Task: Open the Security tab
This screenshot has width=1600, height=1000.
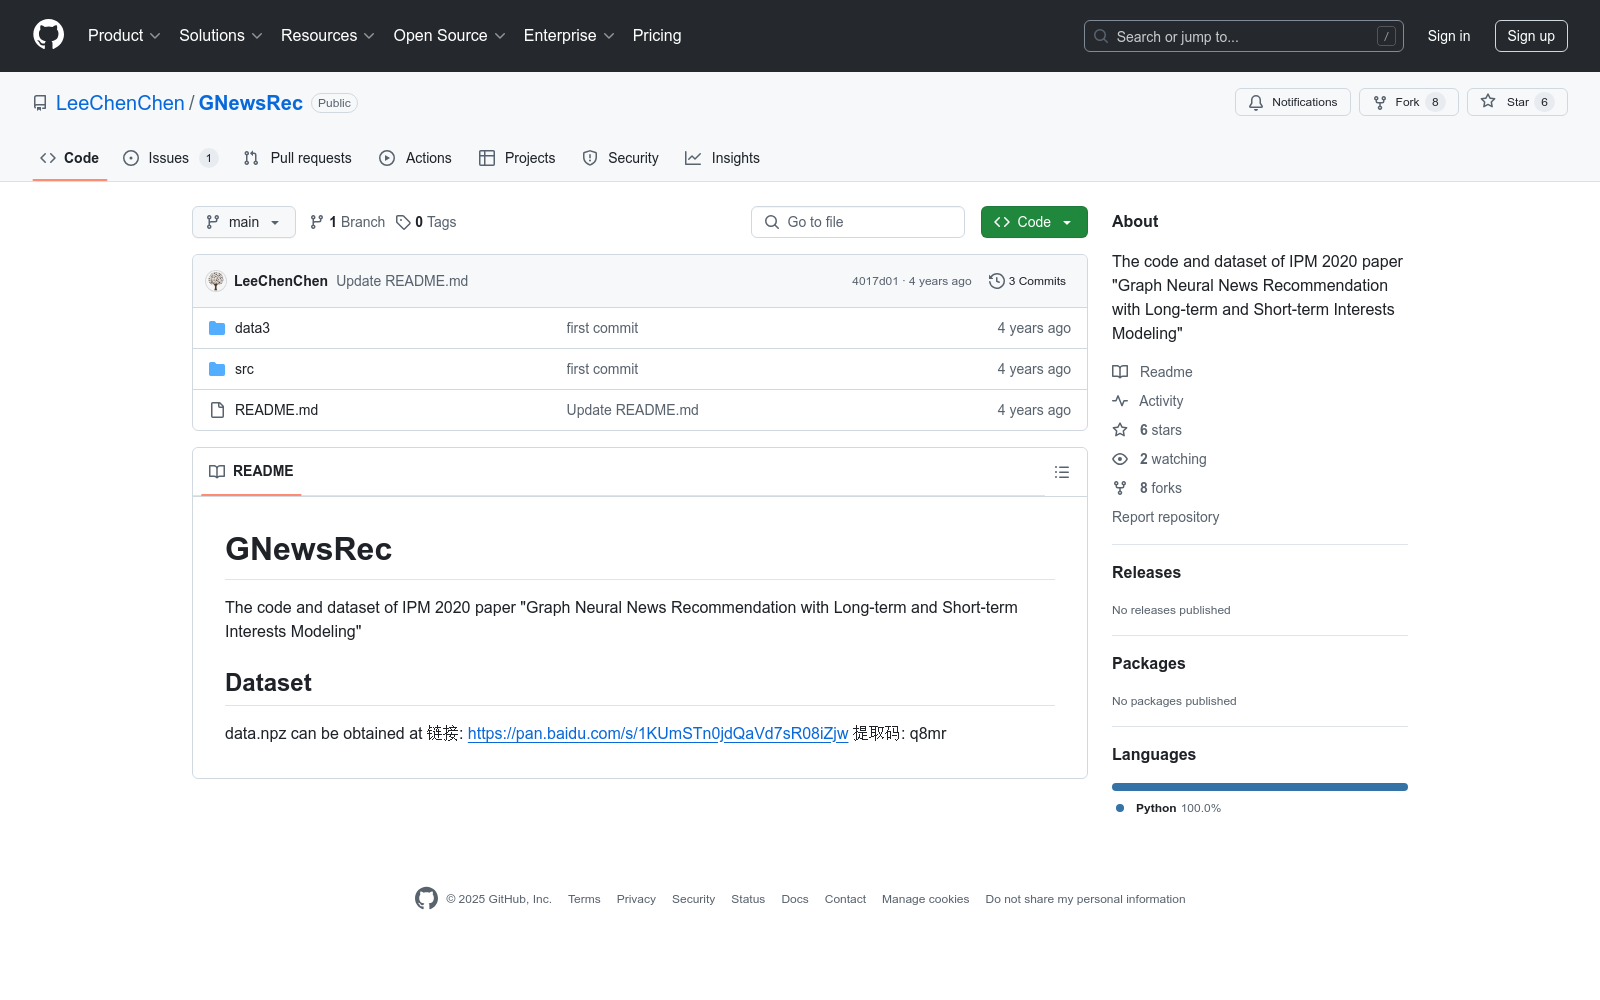Action: tap(621, 158)
